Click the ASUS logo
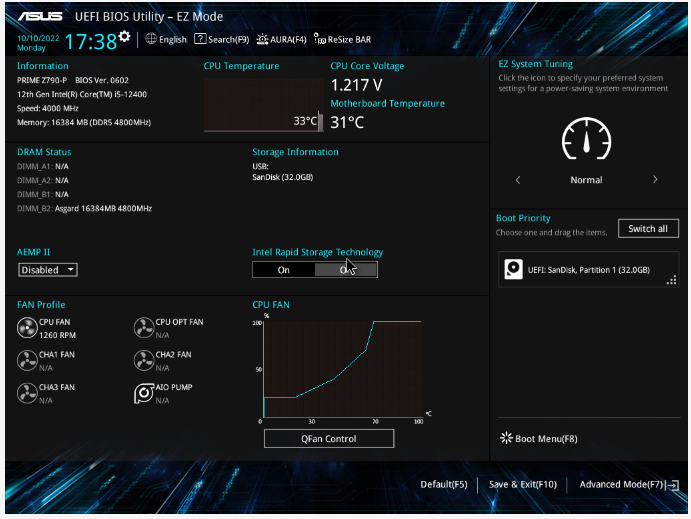This screenshot has height=519, width=691. [x=40, y=16]
